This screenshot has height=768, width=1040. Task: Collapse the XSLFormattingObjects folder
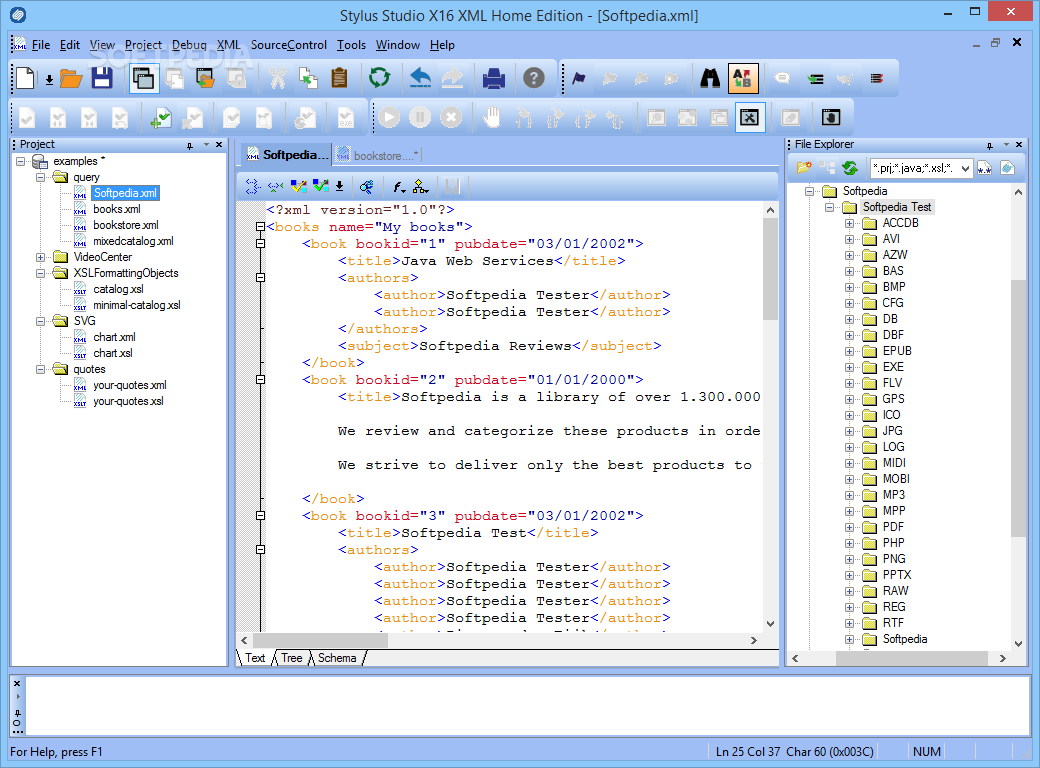tap(40, 273)
